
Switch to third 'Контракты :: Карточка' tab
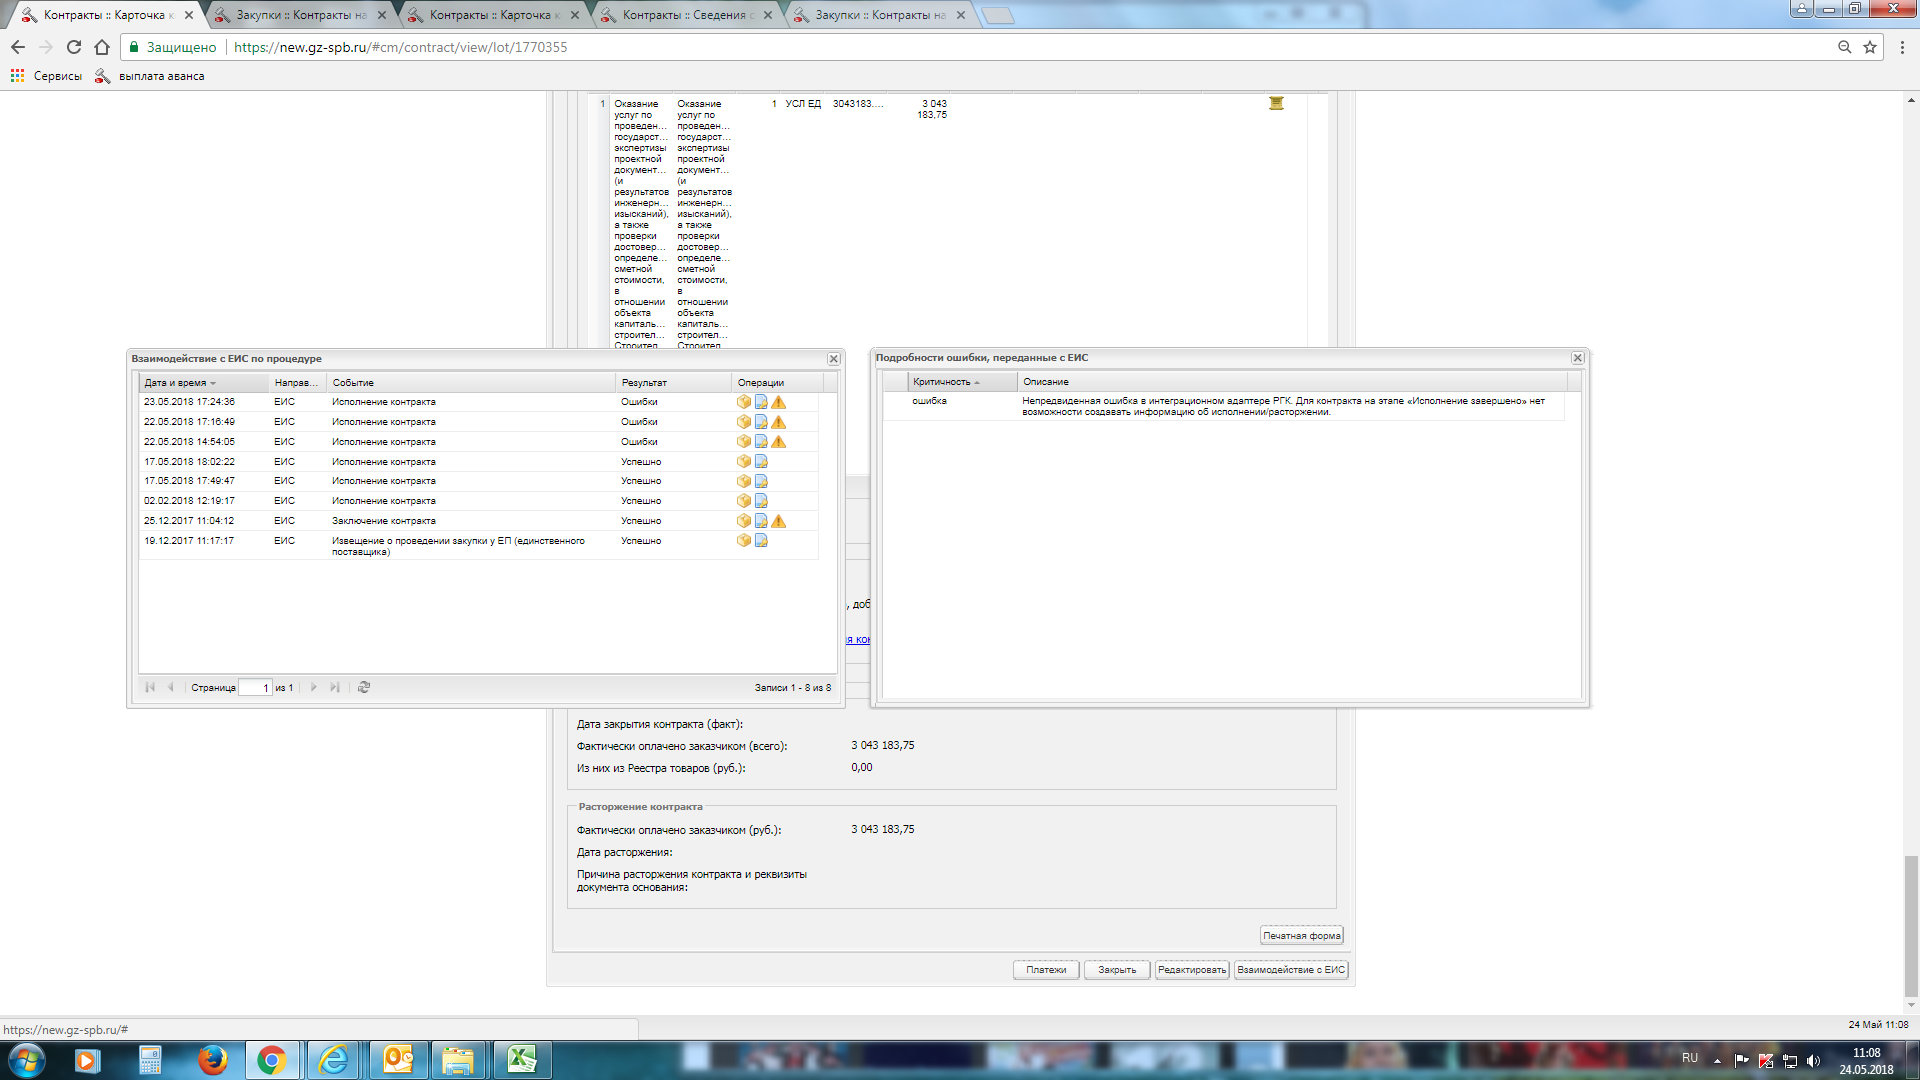(x=494, y=15)
